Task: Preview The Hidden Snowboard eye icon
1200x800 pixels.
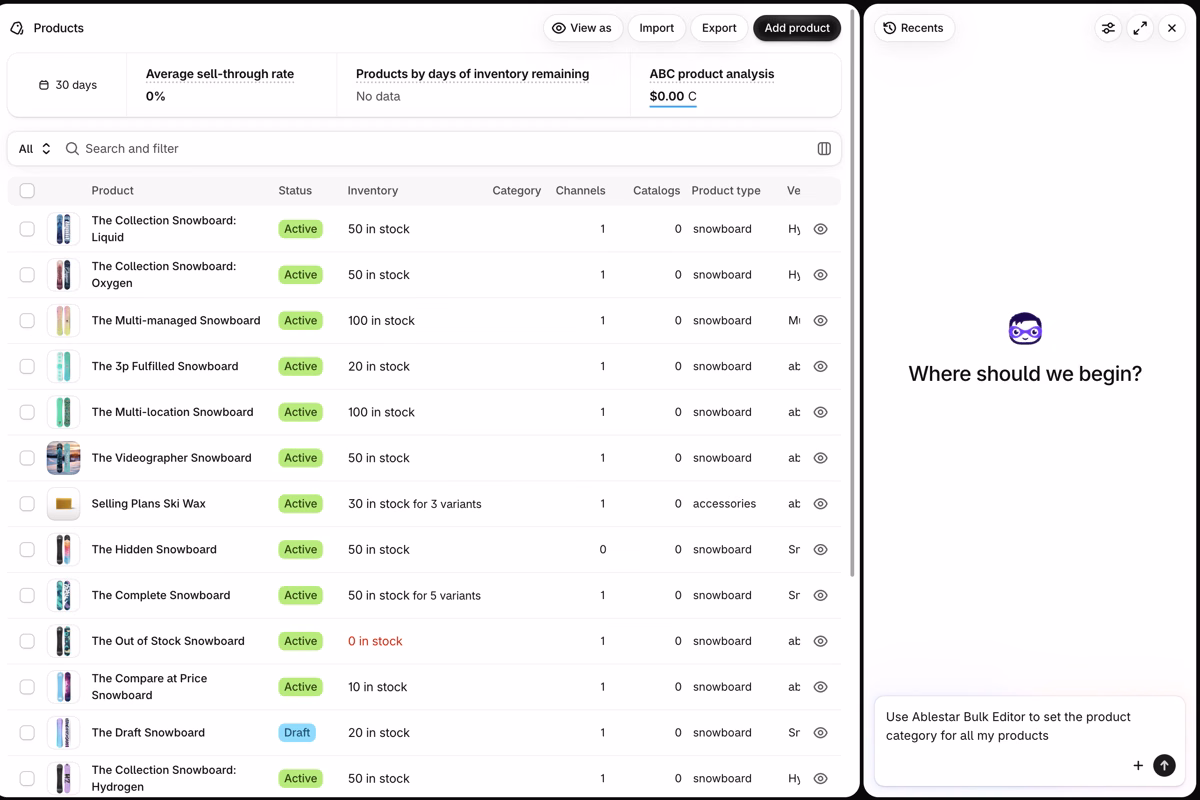Action: pos(820,550)
